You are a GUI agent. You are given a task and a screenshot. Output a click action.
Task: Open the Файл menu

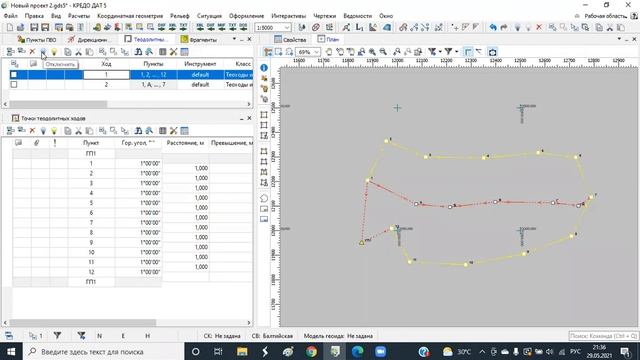[11, 16]
